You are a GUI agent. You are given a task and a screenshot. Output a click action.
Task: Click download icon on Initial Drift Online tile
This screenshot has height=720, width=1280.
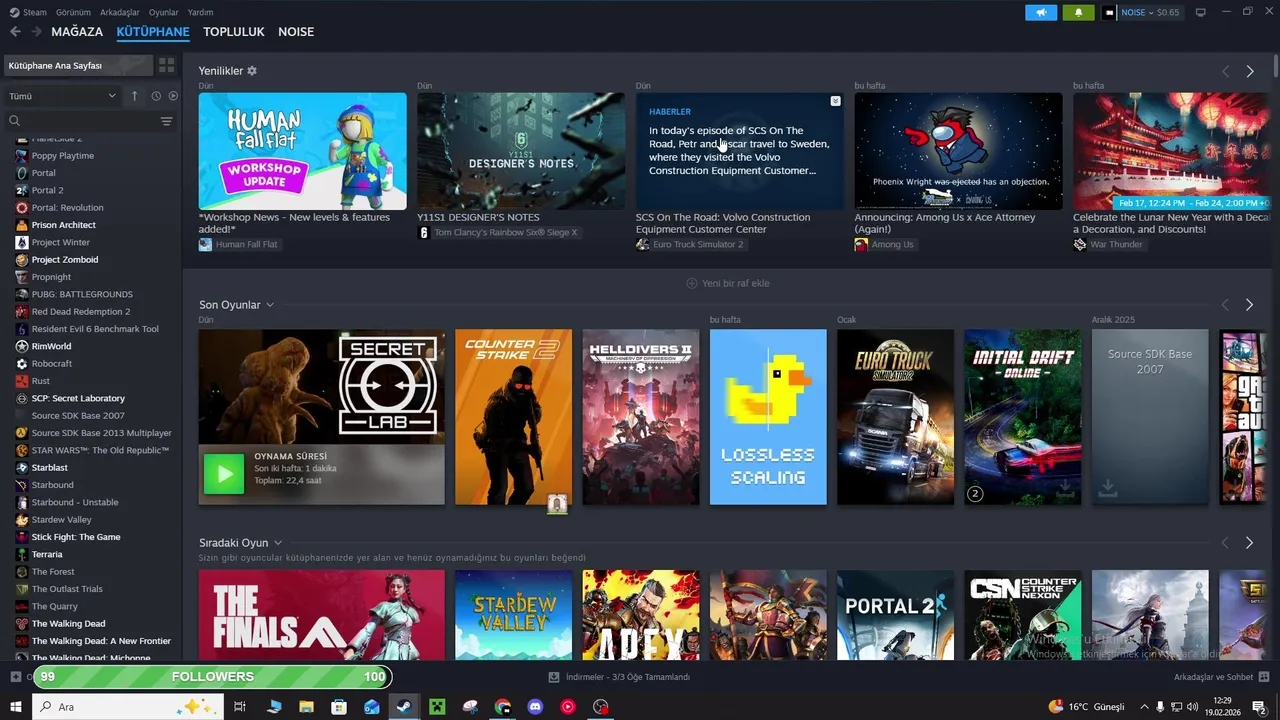pos(1065,488)
